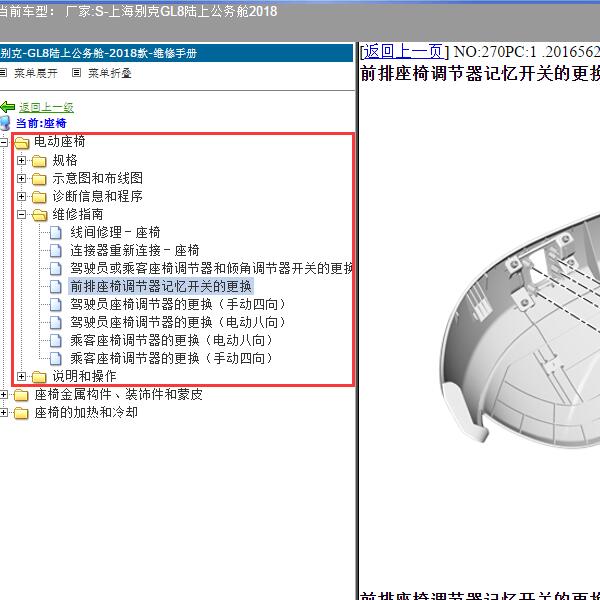
Task: Click the 电动座椅 open folder icon
Action: click(22, 143)
